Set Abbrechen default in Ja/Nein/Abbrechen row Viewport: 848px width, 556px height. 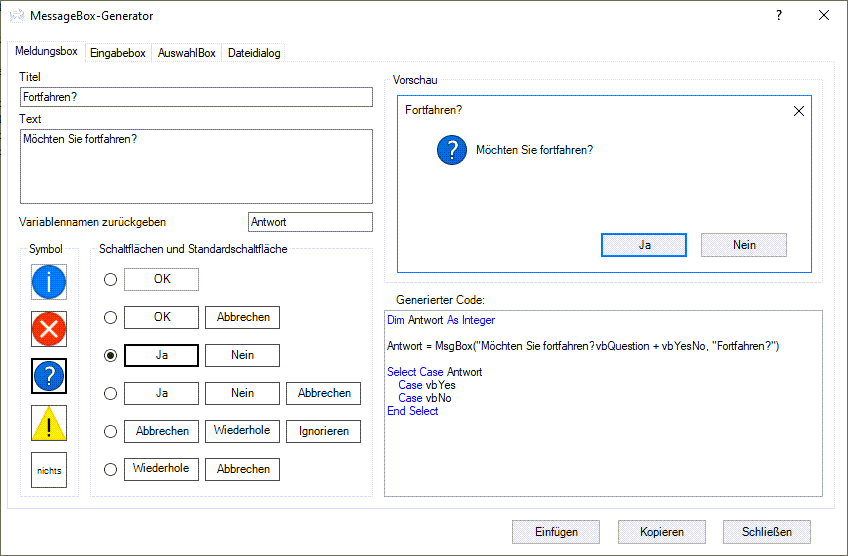pos(323,393)
